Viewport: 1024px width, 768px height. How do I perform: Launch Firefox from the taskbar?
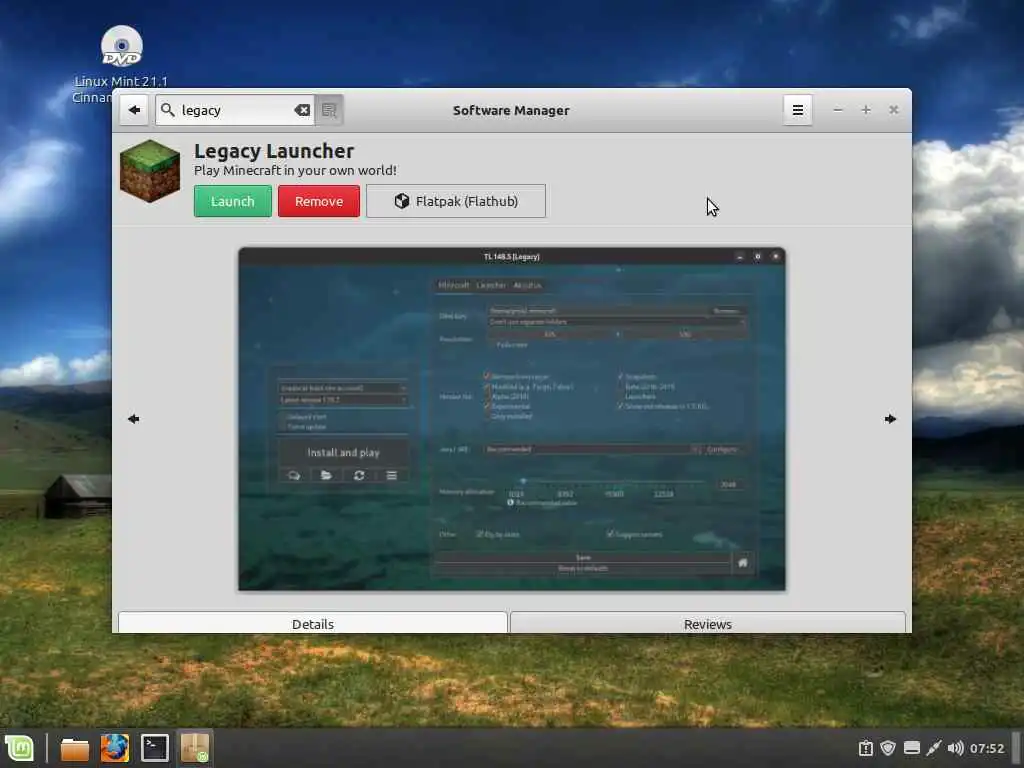click(114, 748)
